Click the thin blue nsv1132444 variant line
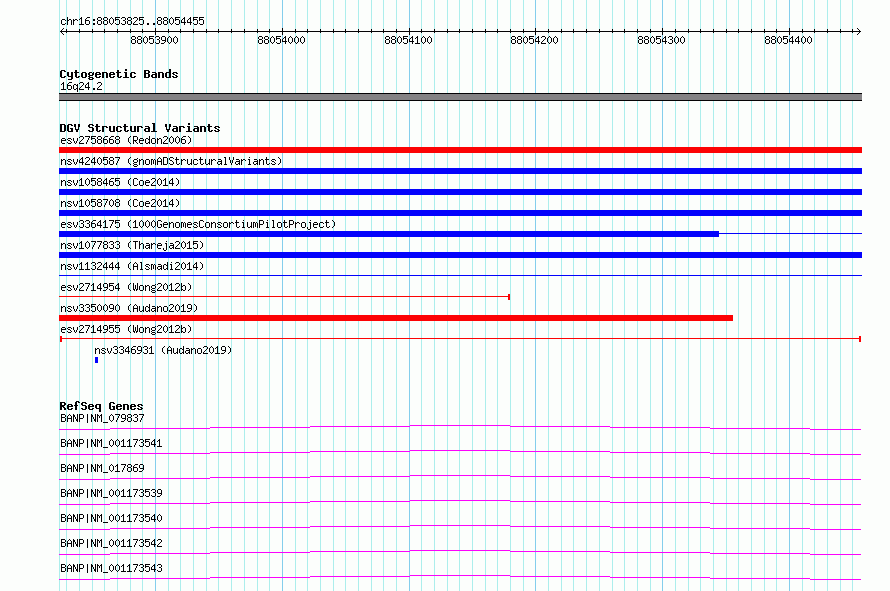The height and width of the screenshot is (591, 890). point(460,276)
